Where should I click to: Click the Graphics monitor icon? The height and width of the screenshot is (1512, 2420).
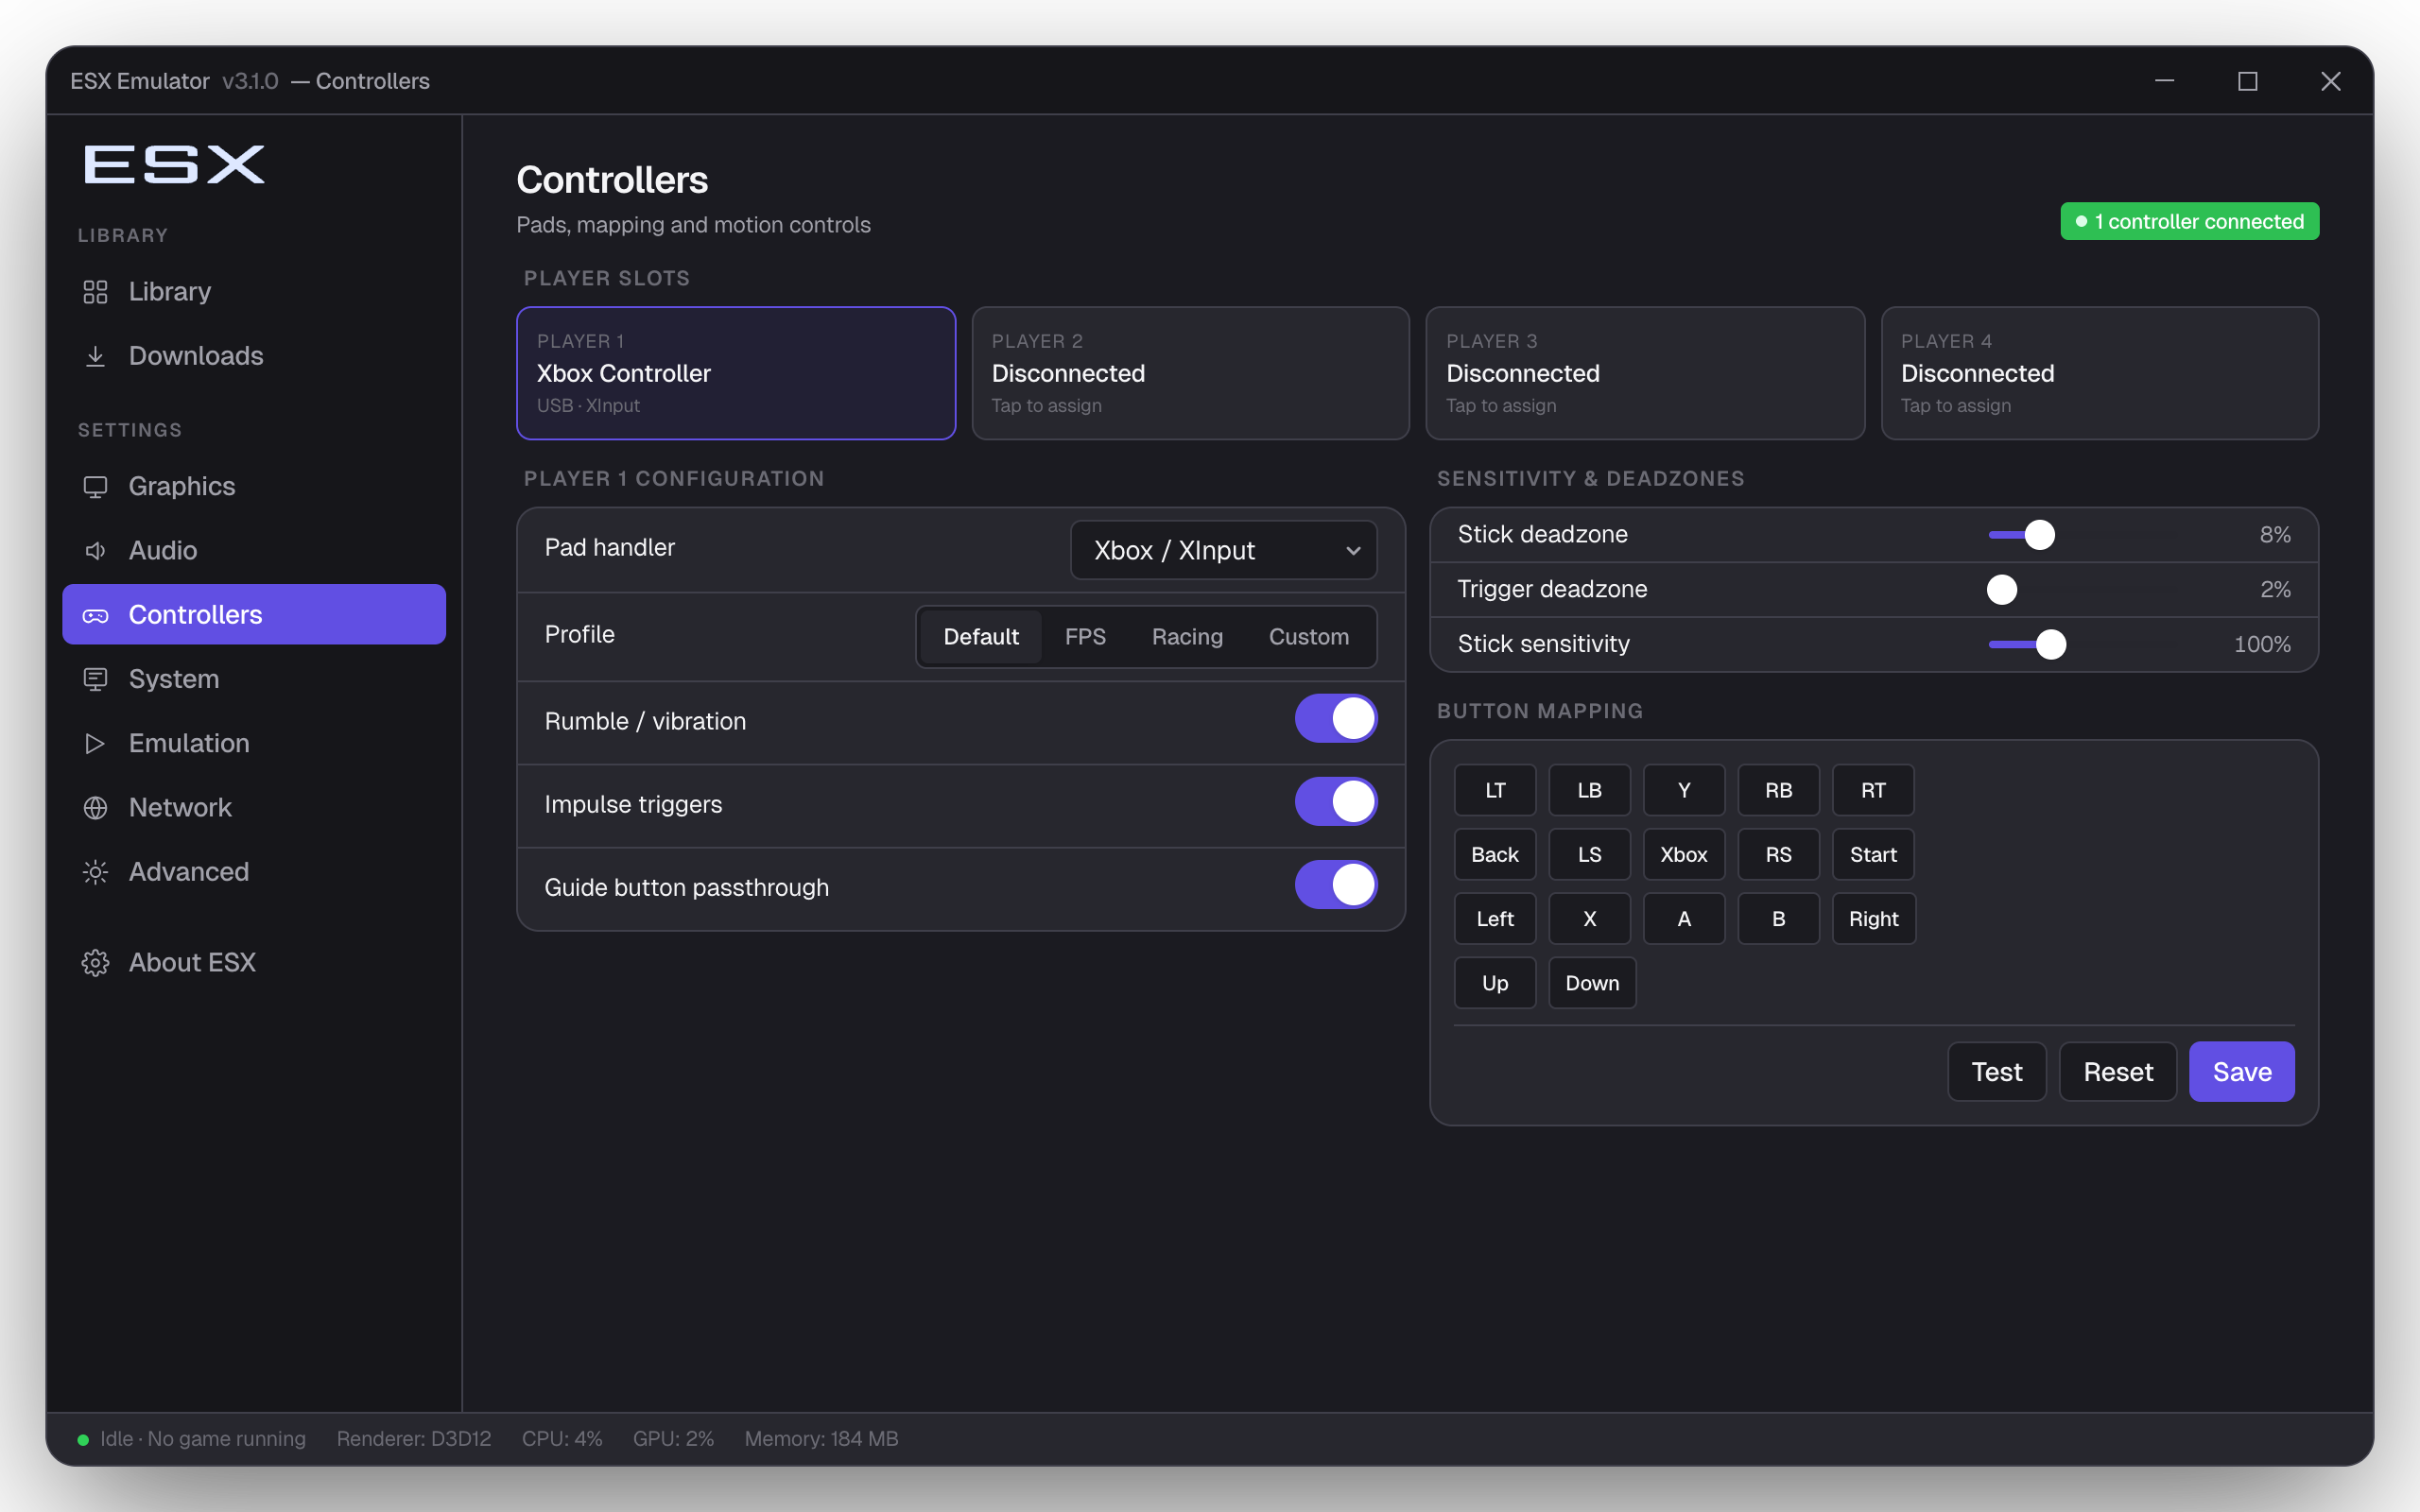(x=95, y=486)
